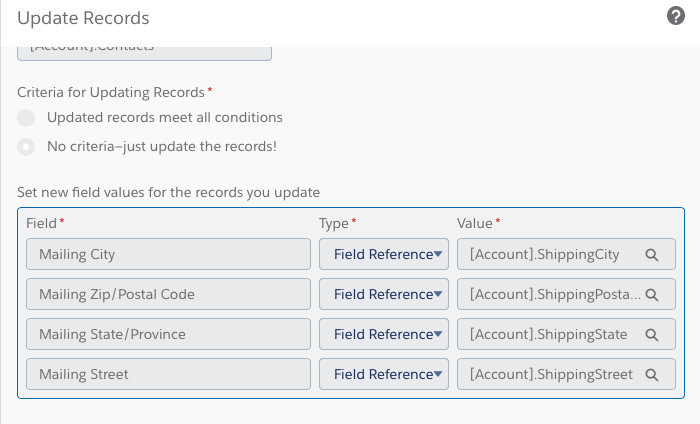Click search icon for ShippingPostalCode value
The image size is (700, 424).
[x=652, y=295]
